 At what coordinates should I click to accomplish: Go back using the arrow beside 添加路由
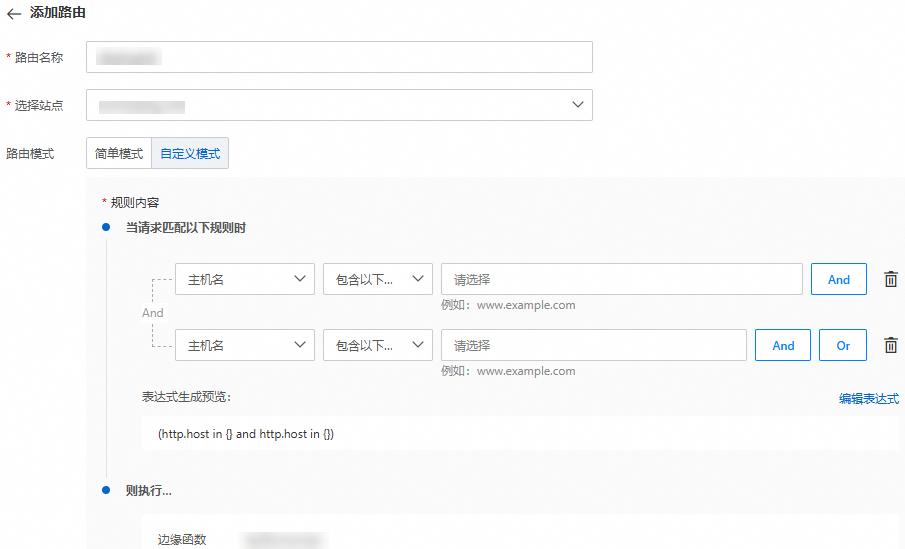click(14, 14)
